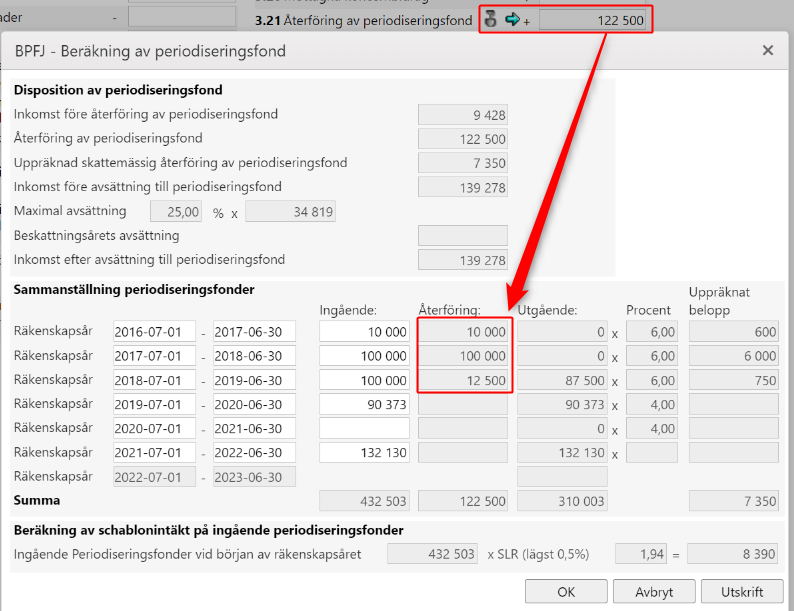
Task: Click Ingående field for 2017-07-01 year
Action: point(364,356)
